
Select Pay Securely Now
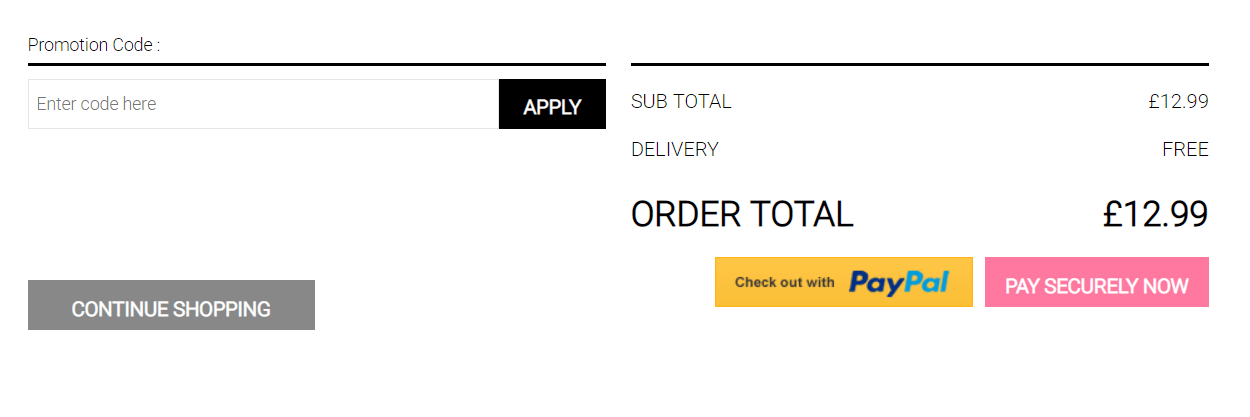[x=1097, y=282]
